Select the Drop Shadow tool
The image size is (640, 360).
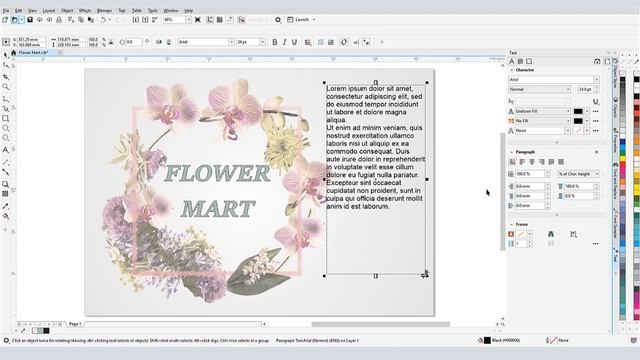coord(6,184)
